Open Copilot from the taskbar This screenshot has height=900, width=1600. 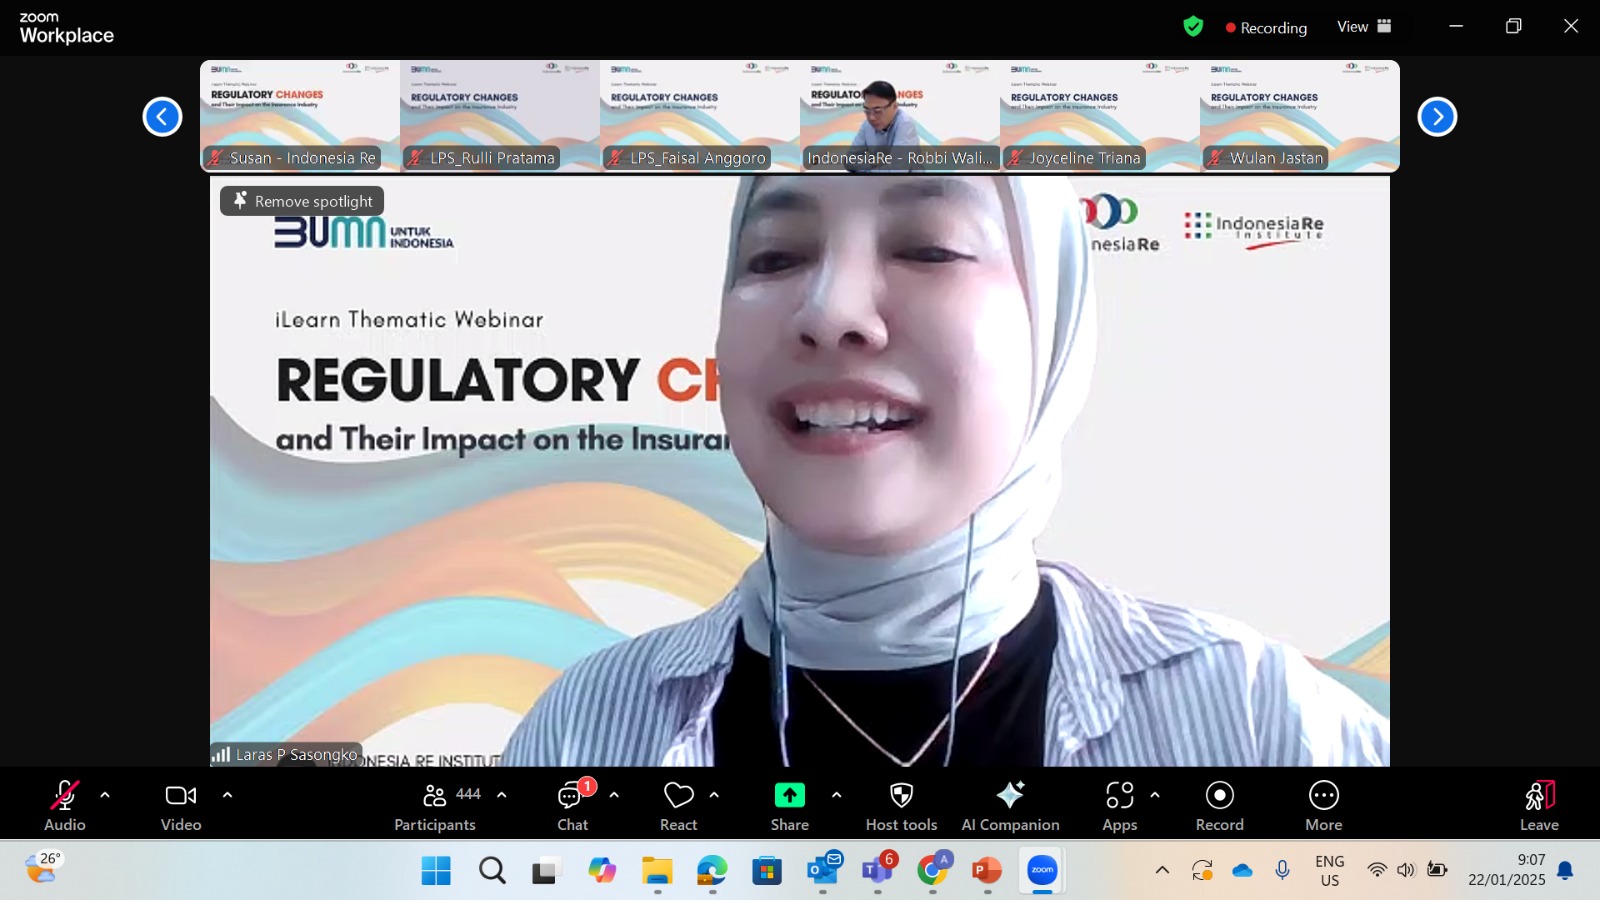click(x=602, y=871)
